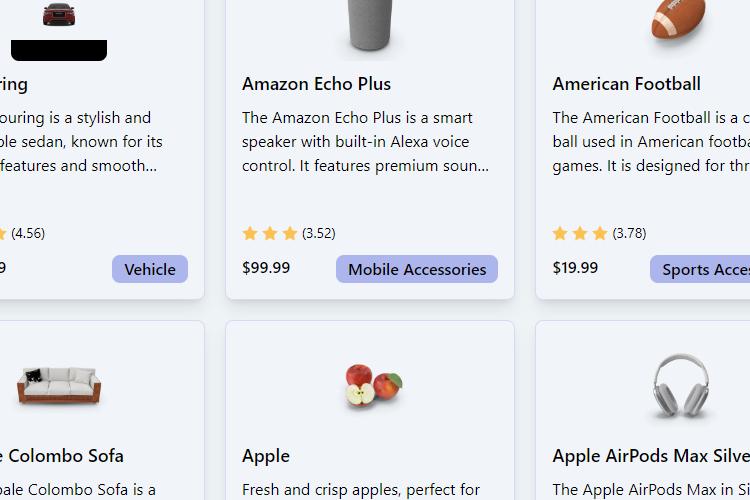This screenshot has height=500, width=750.
Task: Open the Apple AirPods Max Silver title
Action: 651,456
